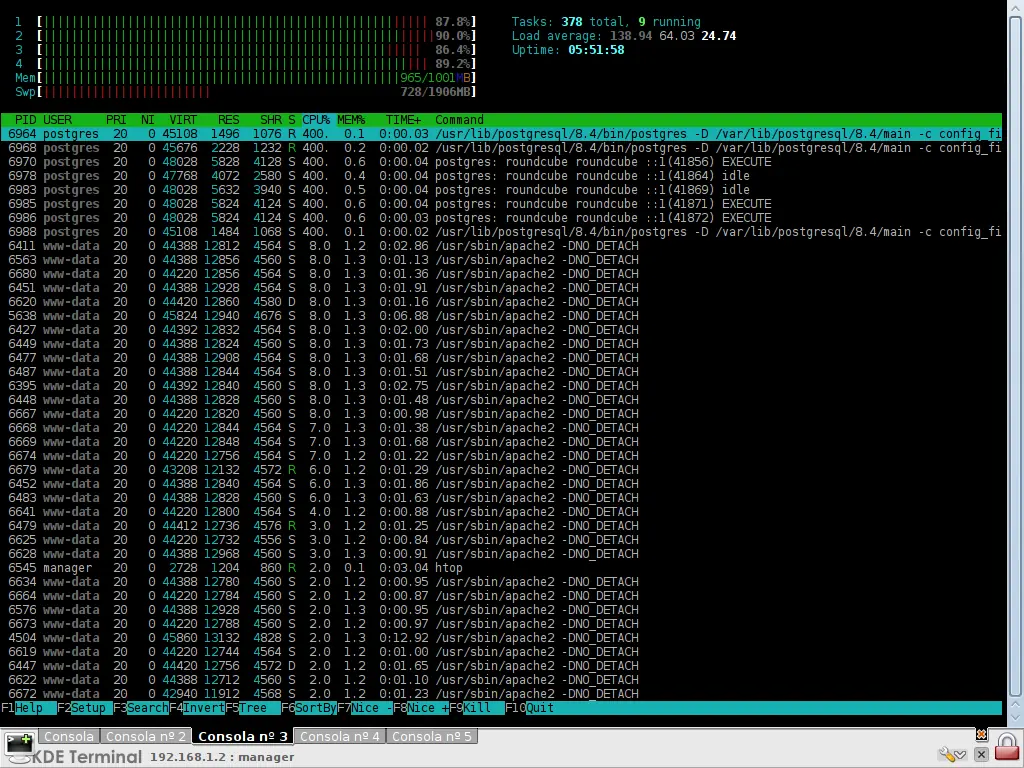
Task: Click the terminal vertical scrollbar
Action: [x=1015, y=356]
